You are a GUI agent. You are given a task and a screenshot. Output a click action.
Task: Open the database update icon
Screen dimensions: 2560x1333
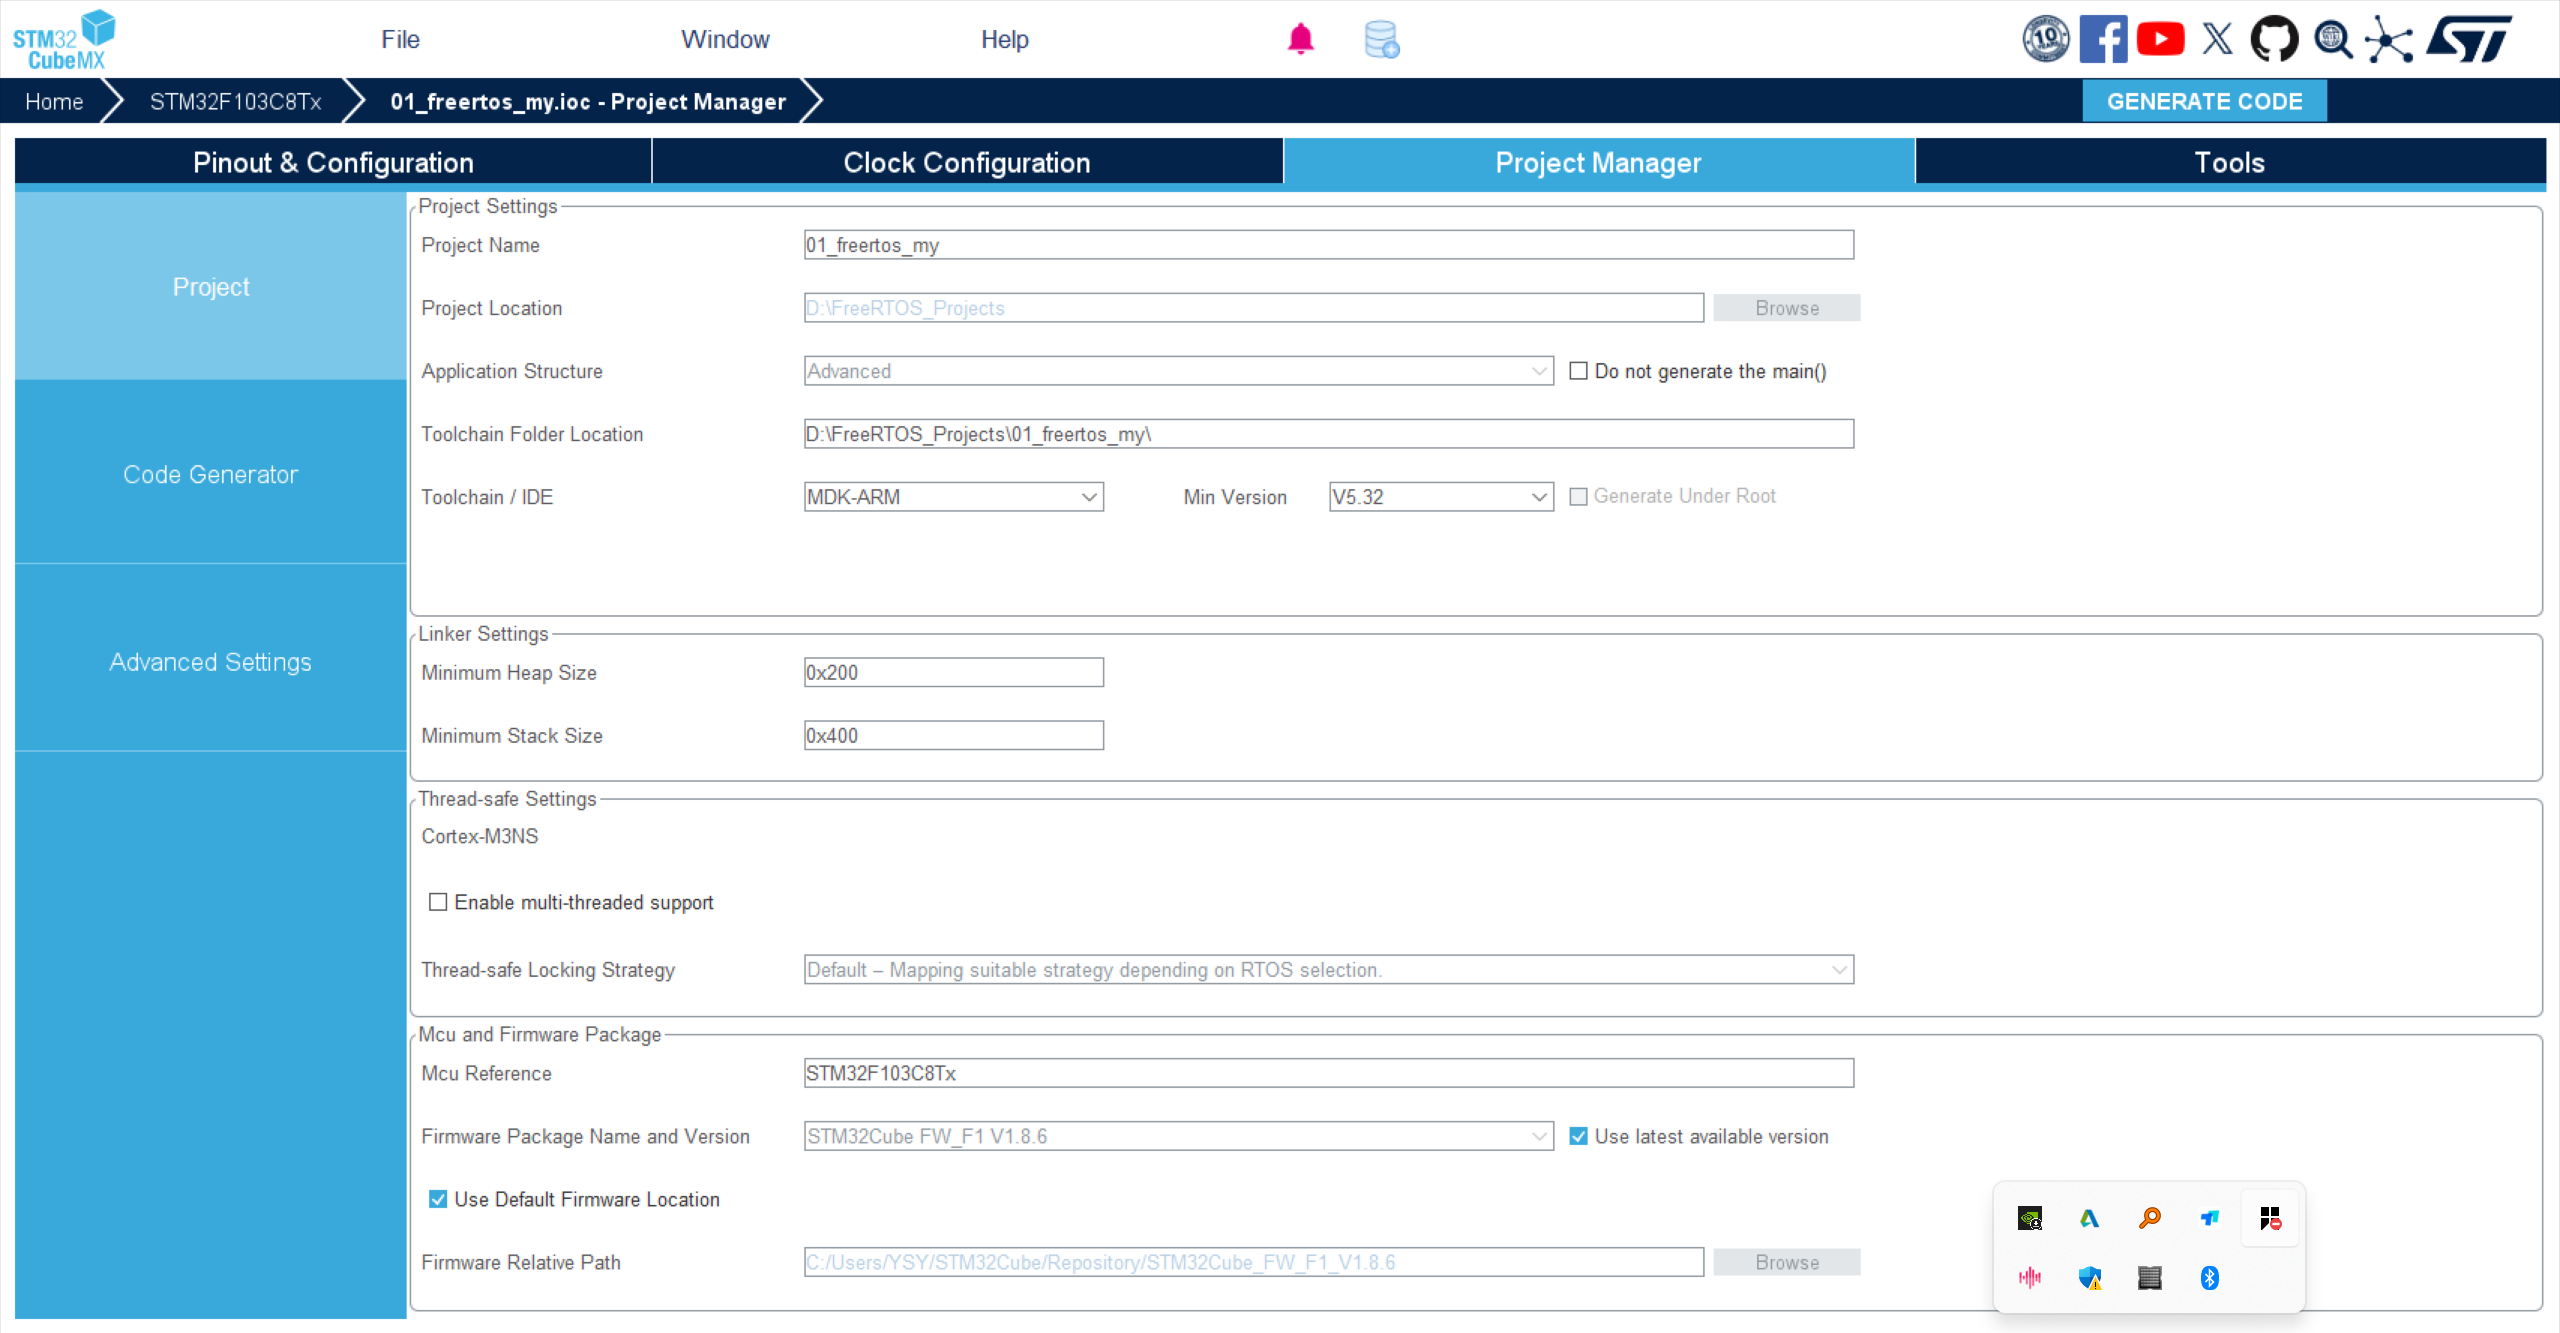pyautogui.click(x=1381, y=40)
